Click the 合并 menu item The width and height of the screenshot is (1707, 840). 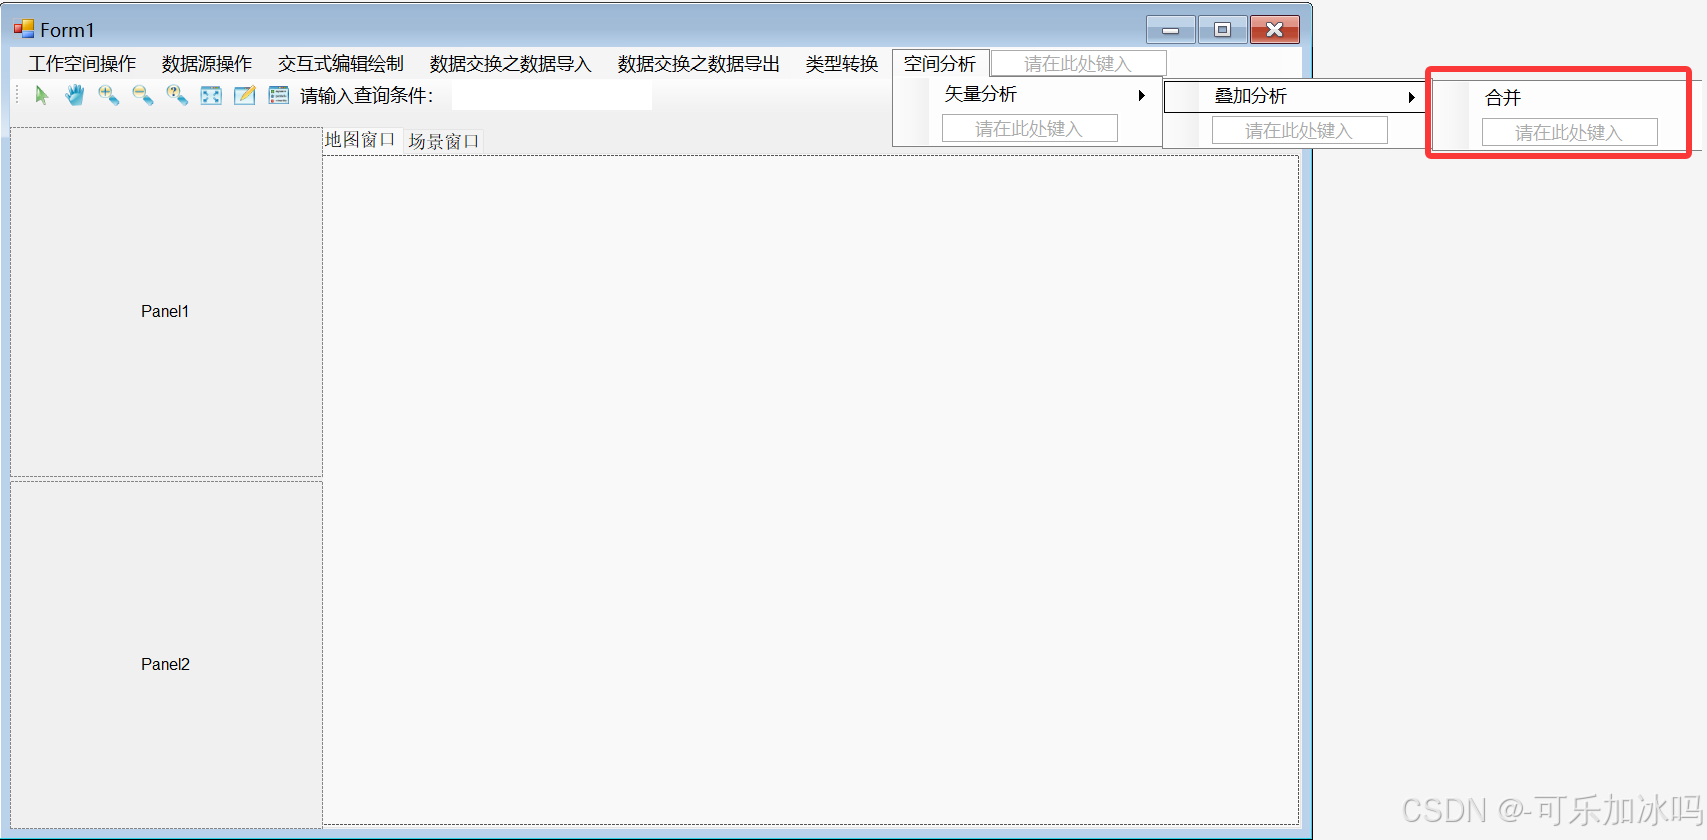(x=1560, y=98)
